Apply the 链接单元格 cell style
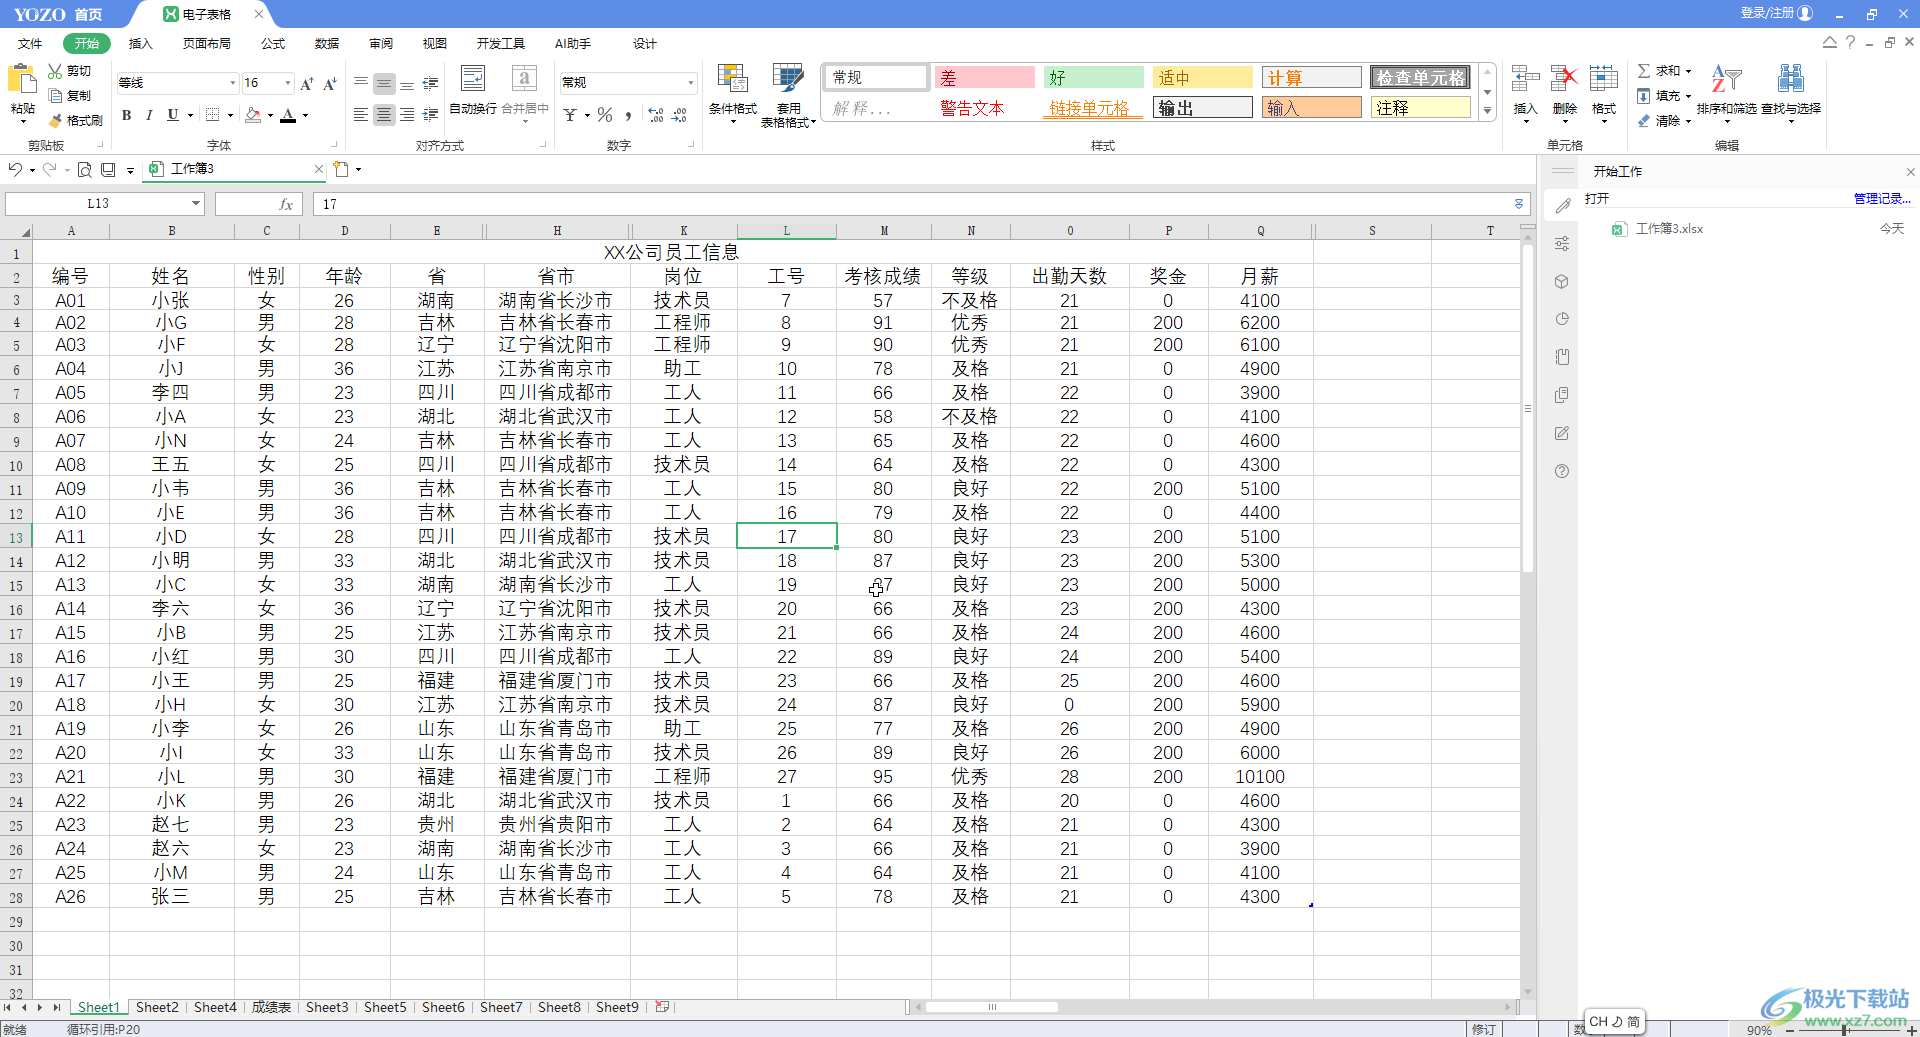 point(1094,108)
